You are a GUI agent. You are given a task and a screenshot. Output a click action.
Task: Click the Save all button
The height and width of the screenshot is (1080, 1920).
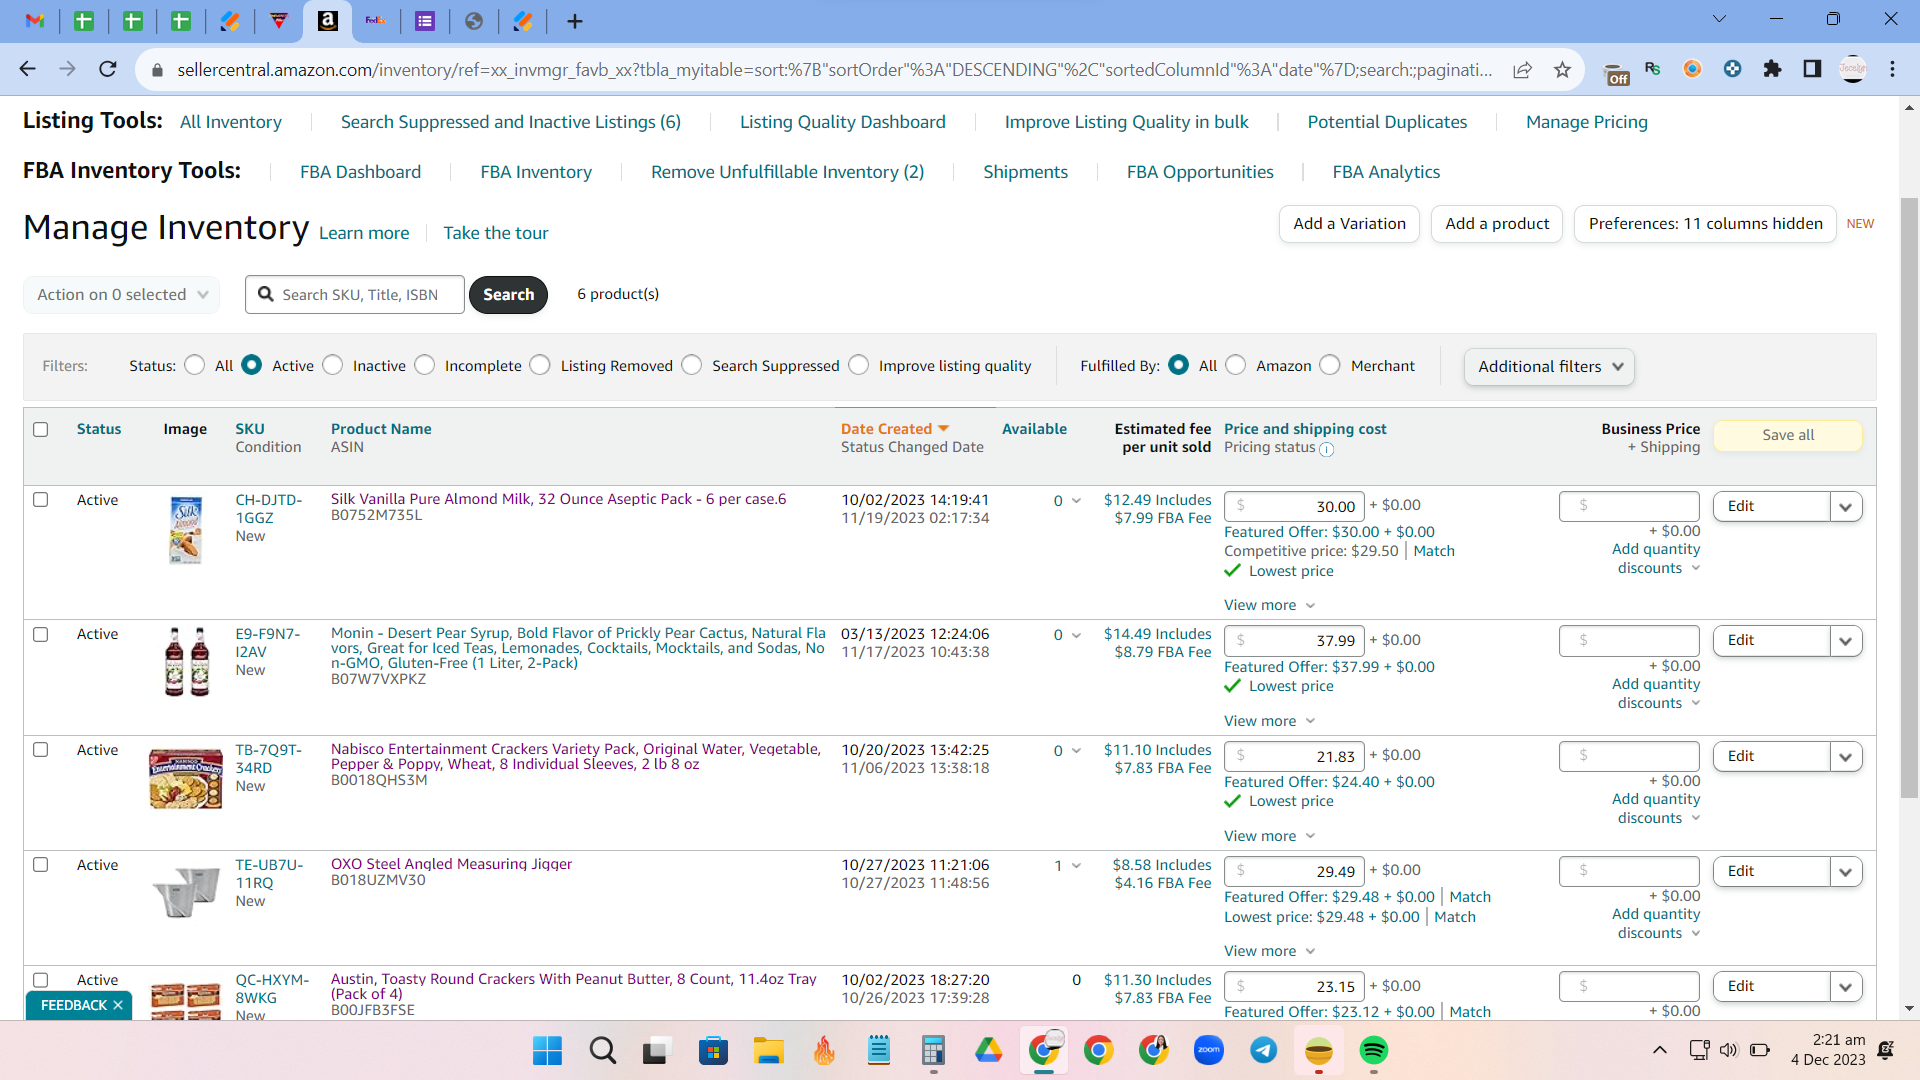pos(1788,435)
